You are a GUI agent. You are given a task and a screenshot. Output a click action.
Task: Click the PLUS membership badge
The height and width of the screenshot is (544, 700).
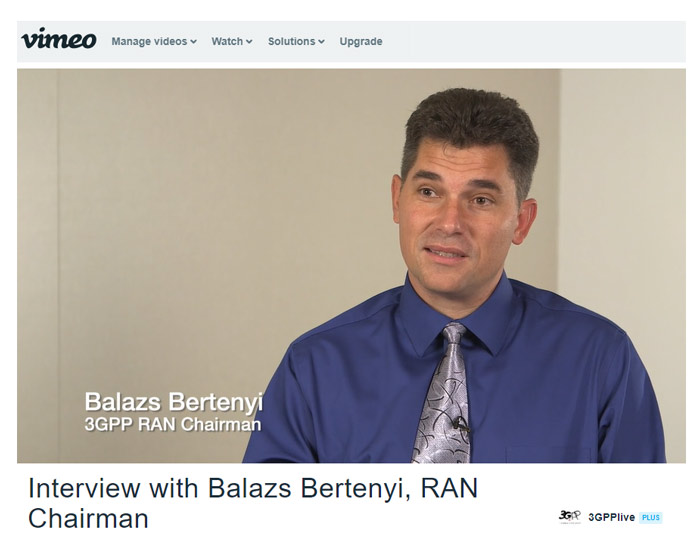tap(650, 518)
